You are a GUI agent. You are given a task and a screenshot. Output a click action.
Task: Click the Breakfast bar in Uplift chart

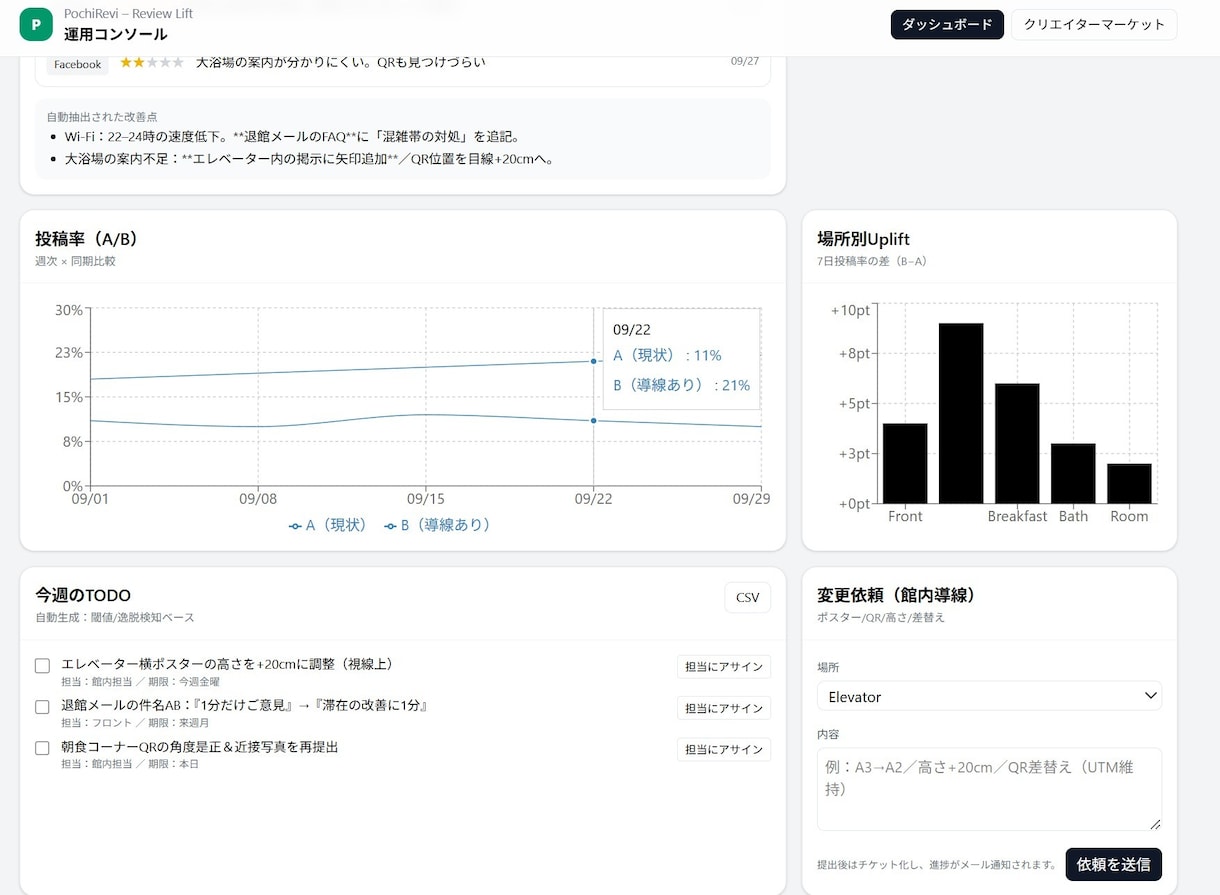point(1017,443)
